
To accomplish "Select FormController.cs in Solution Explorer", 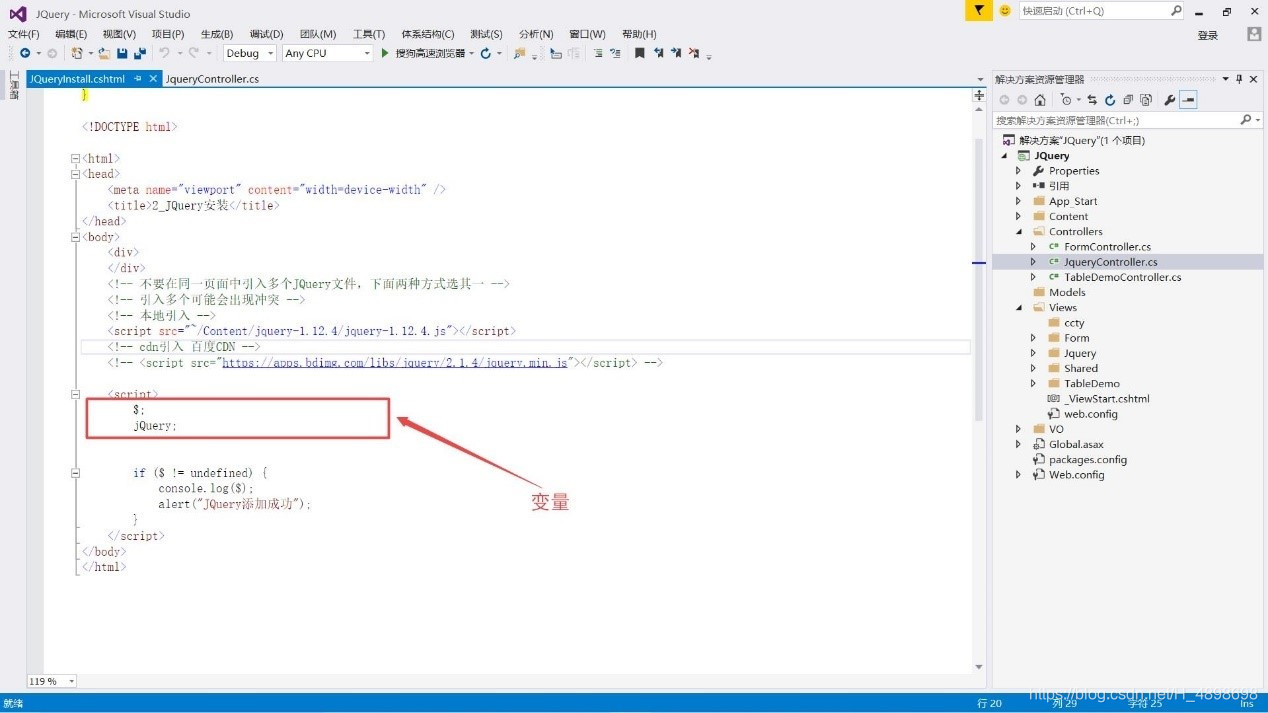I will point(1107,247).
